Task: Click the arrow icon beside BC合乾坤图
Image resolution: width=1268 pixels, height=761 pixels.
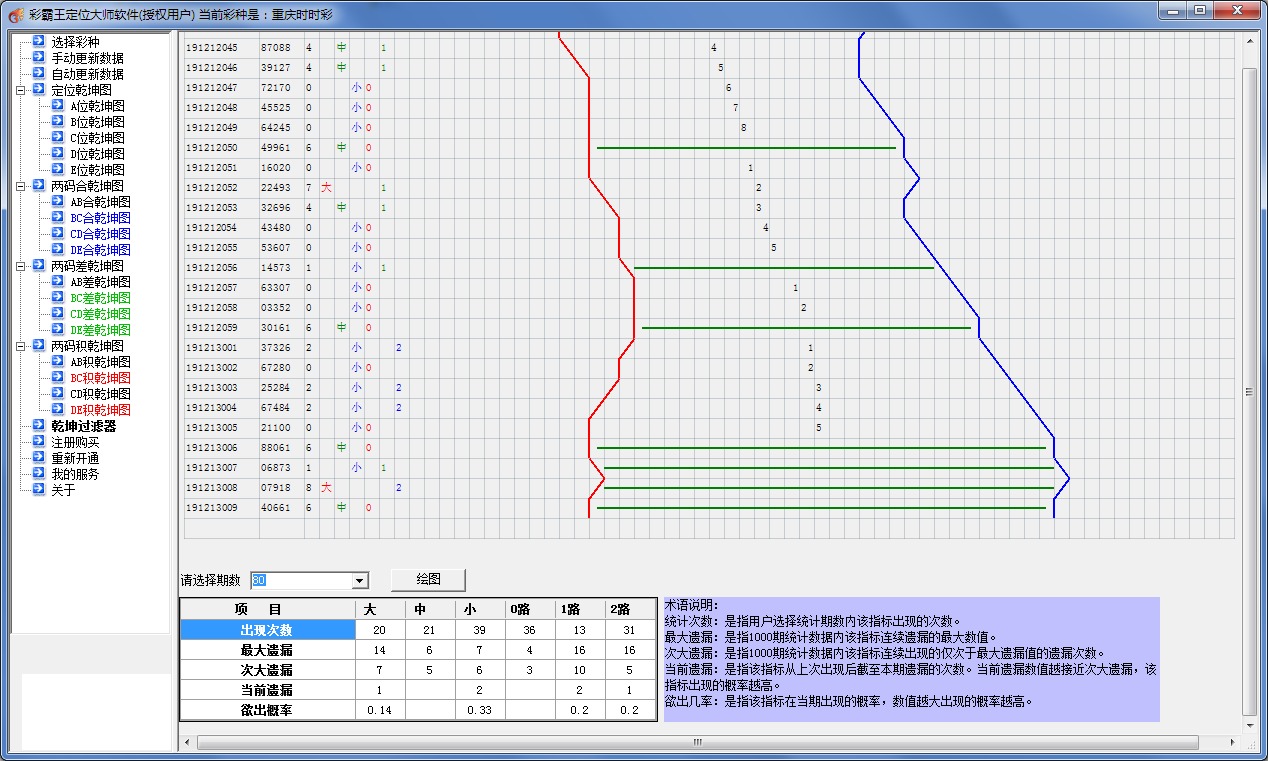Action: (x=58, y=218)
